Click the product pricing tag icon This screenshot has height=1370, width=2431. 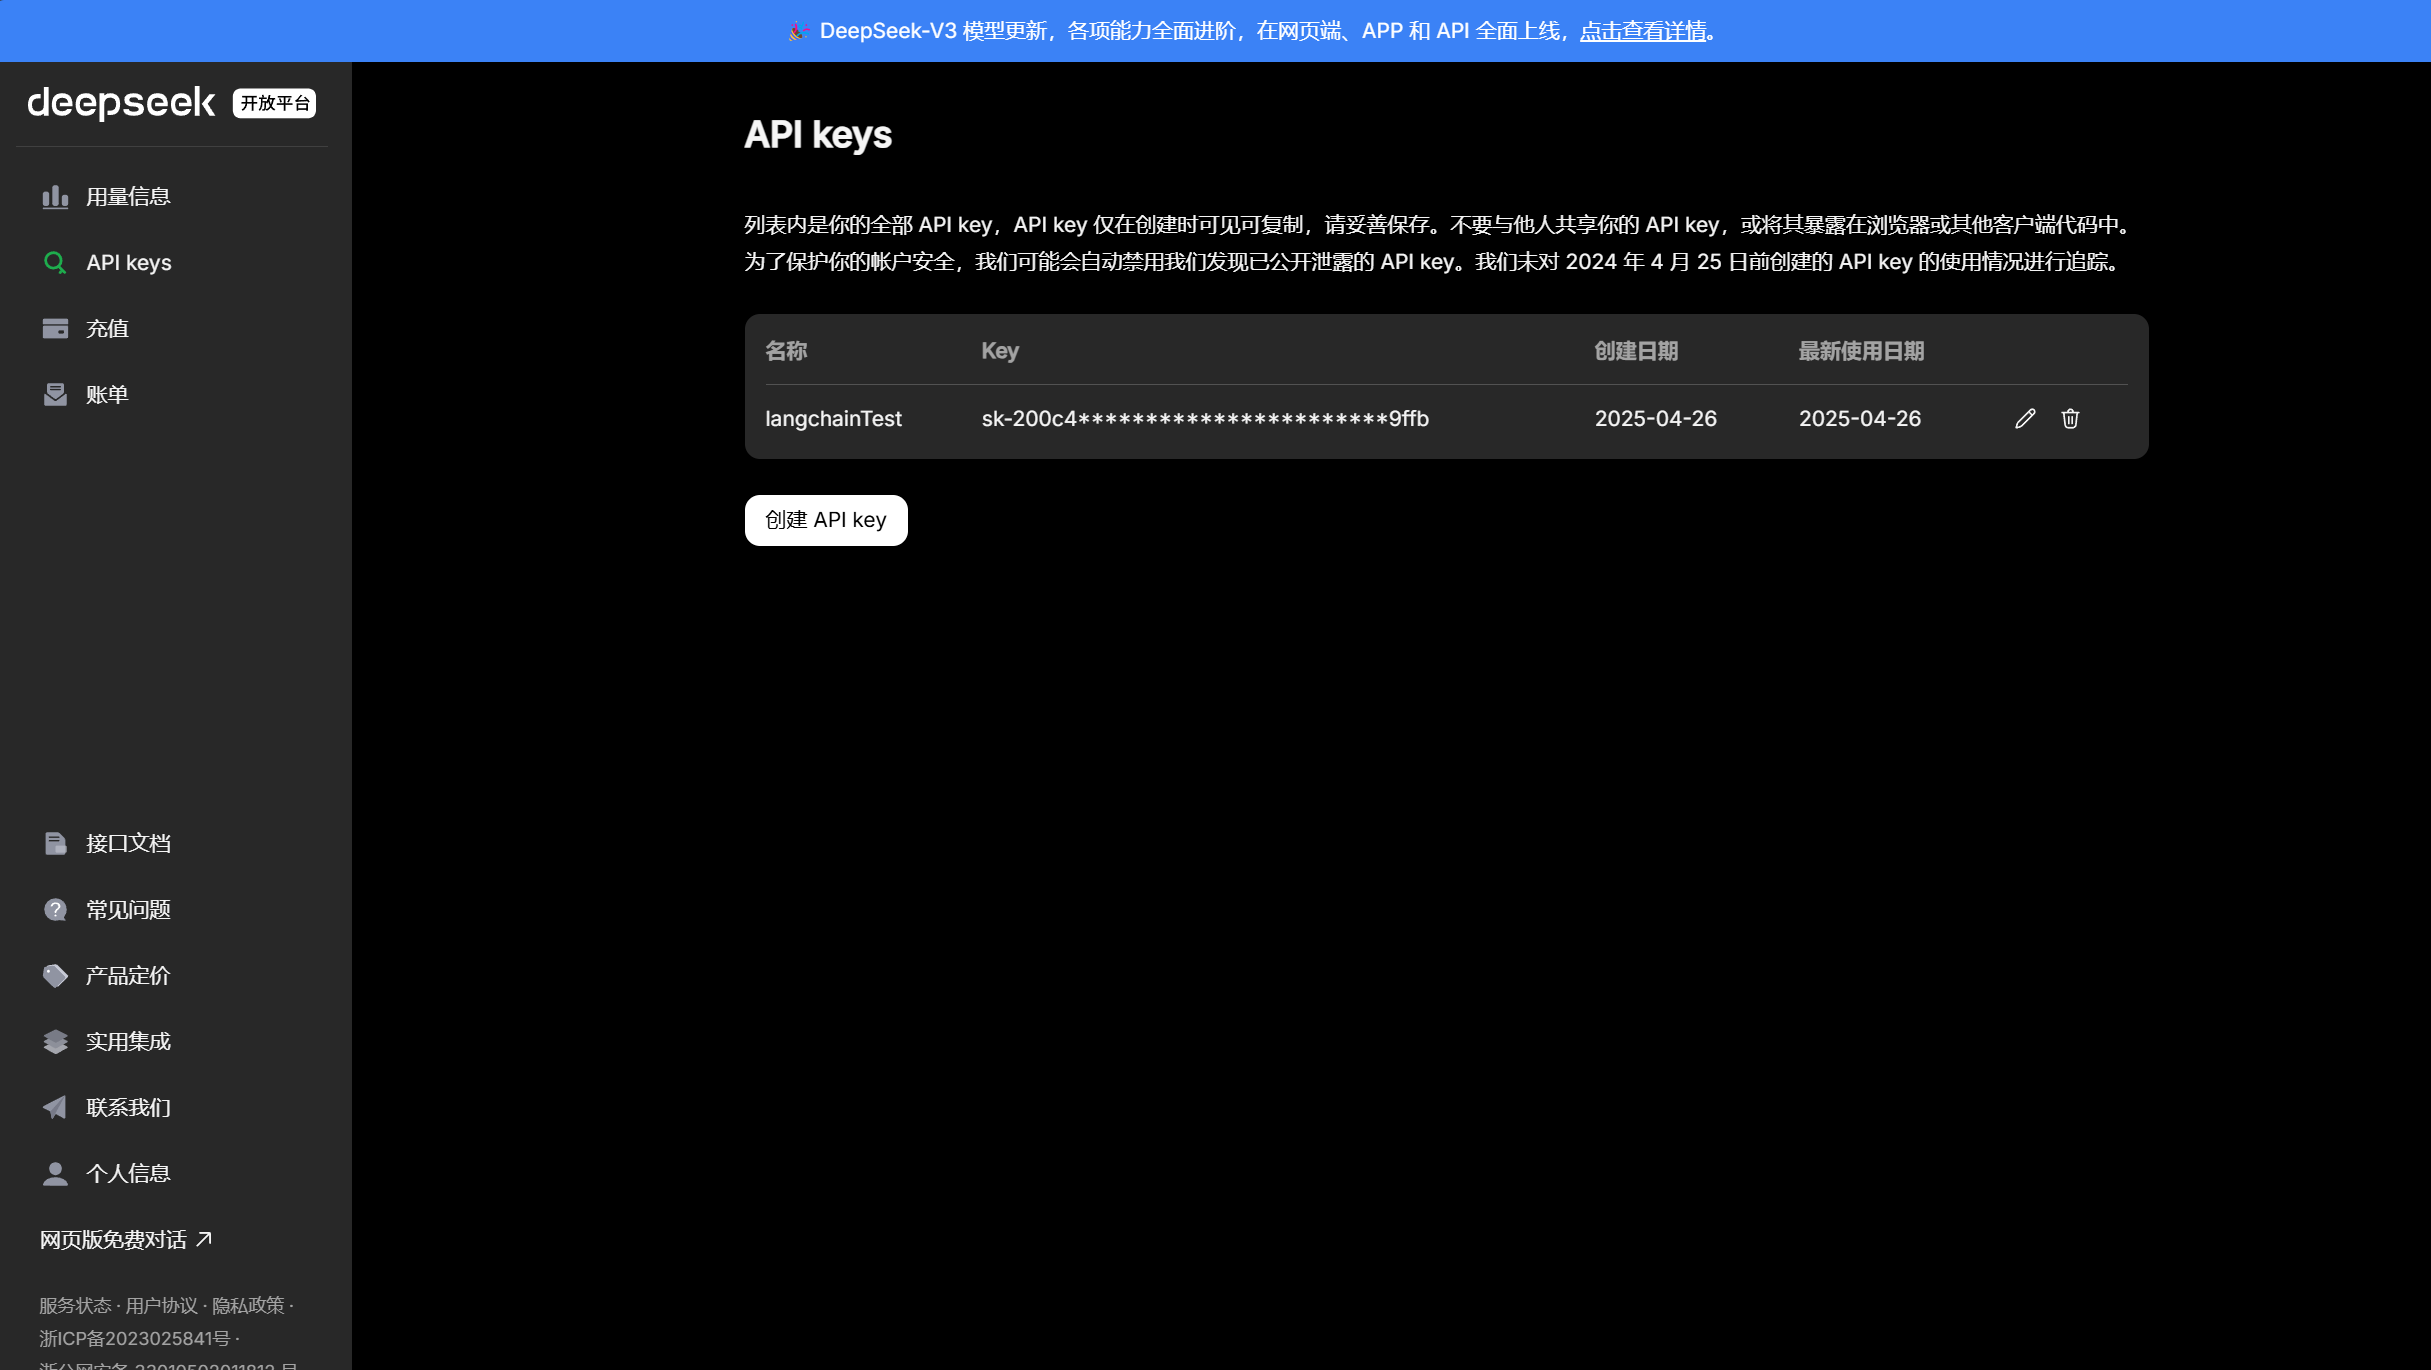55,976
